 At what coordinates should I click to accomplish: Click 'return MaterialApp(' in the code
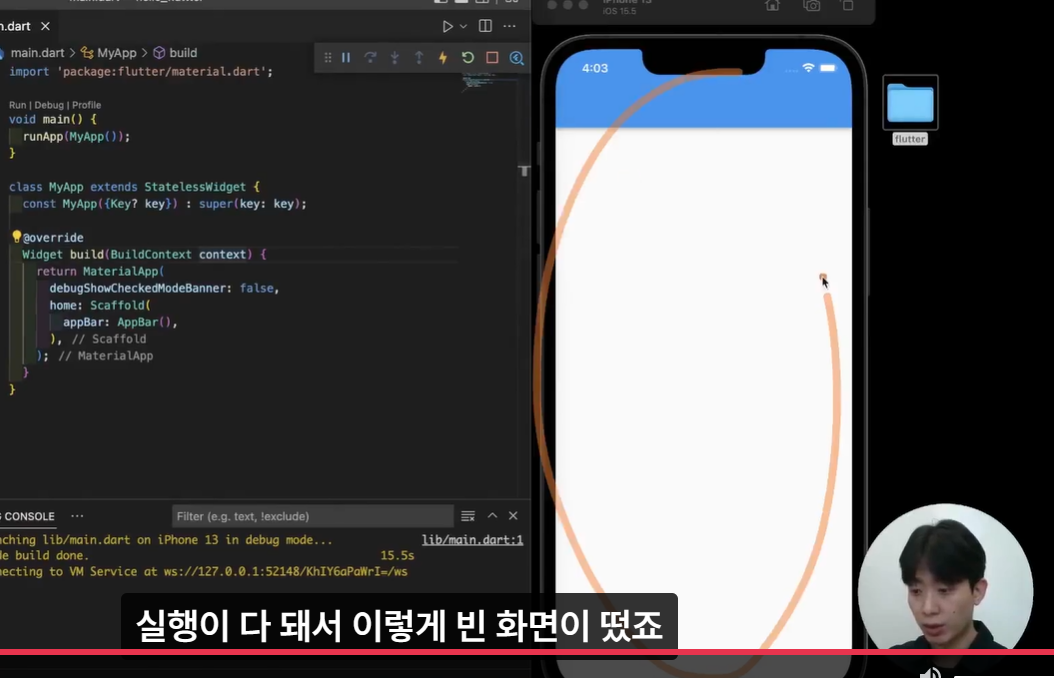100,271
